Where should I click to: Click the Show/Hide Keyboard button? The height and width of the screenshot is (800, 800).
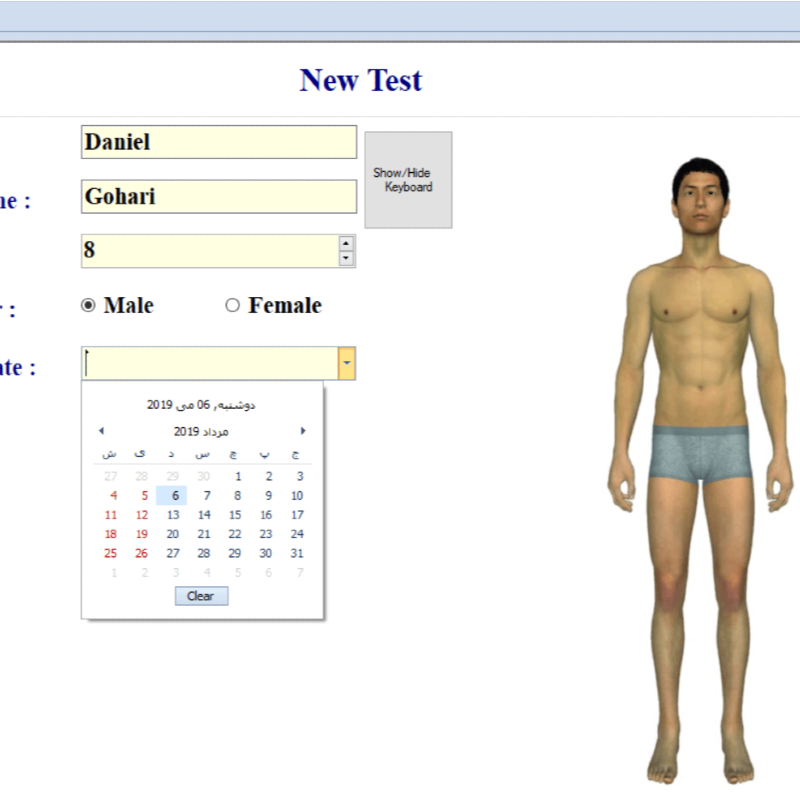click(408, 180)
